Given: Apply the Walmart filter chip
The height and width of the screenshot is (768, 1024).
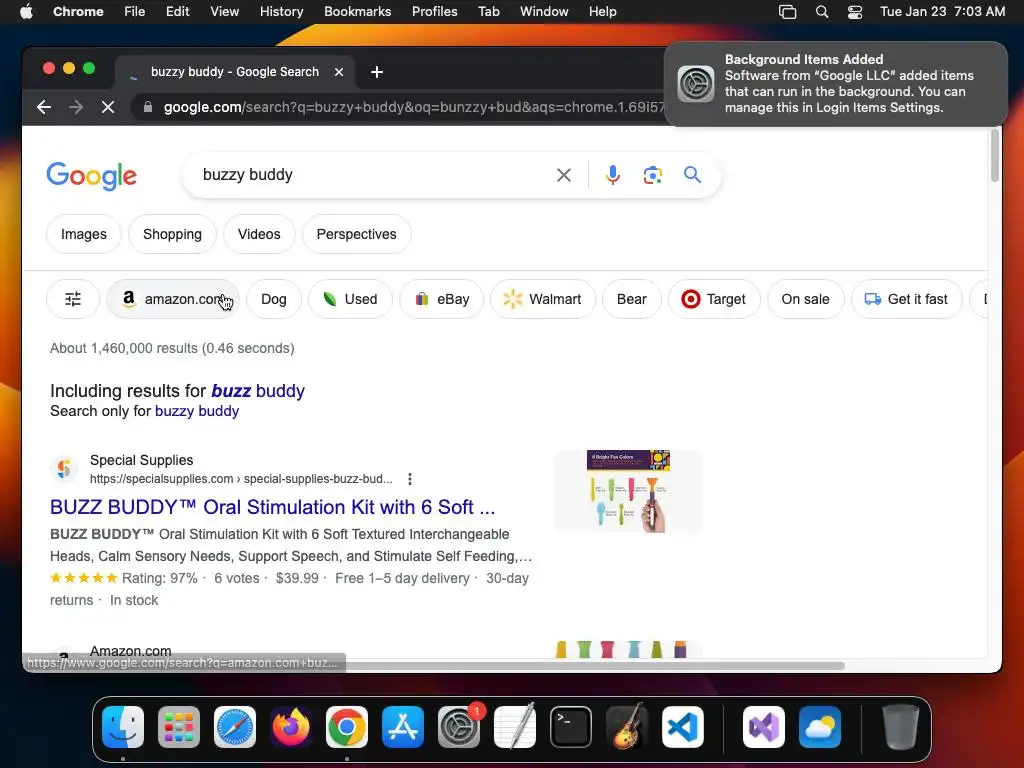Looking at the screenshot, I should (x=543, y=299).
